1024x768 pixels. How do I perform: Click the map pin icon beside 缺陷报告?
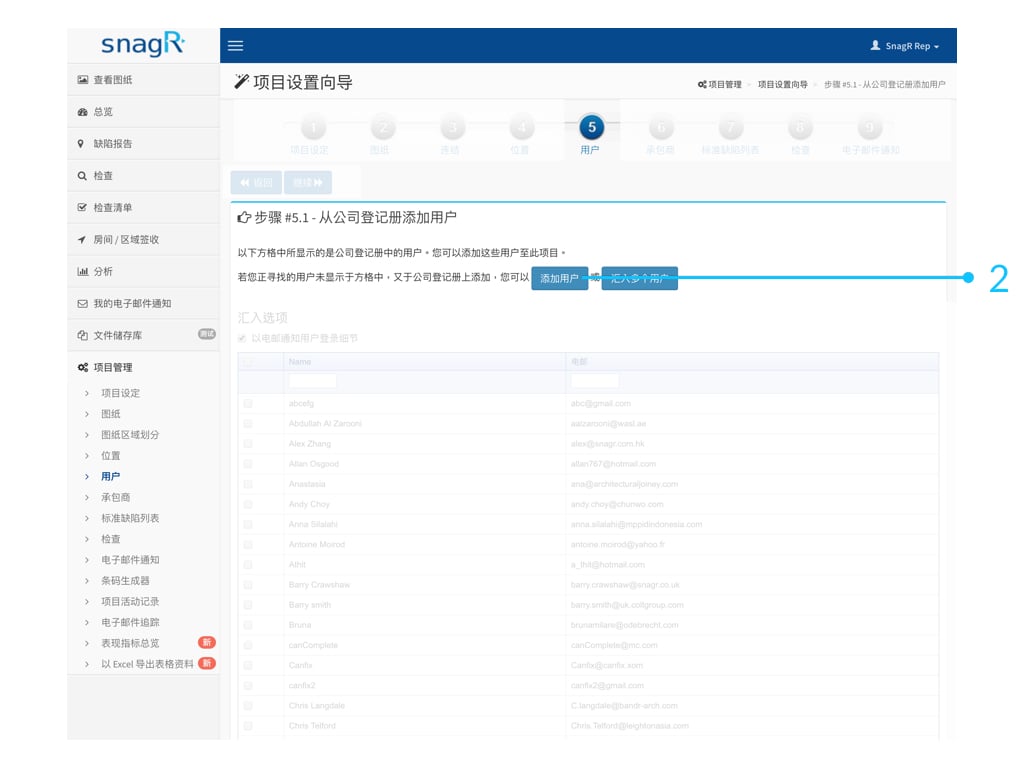[81, 144]
